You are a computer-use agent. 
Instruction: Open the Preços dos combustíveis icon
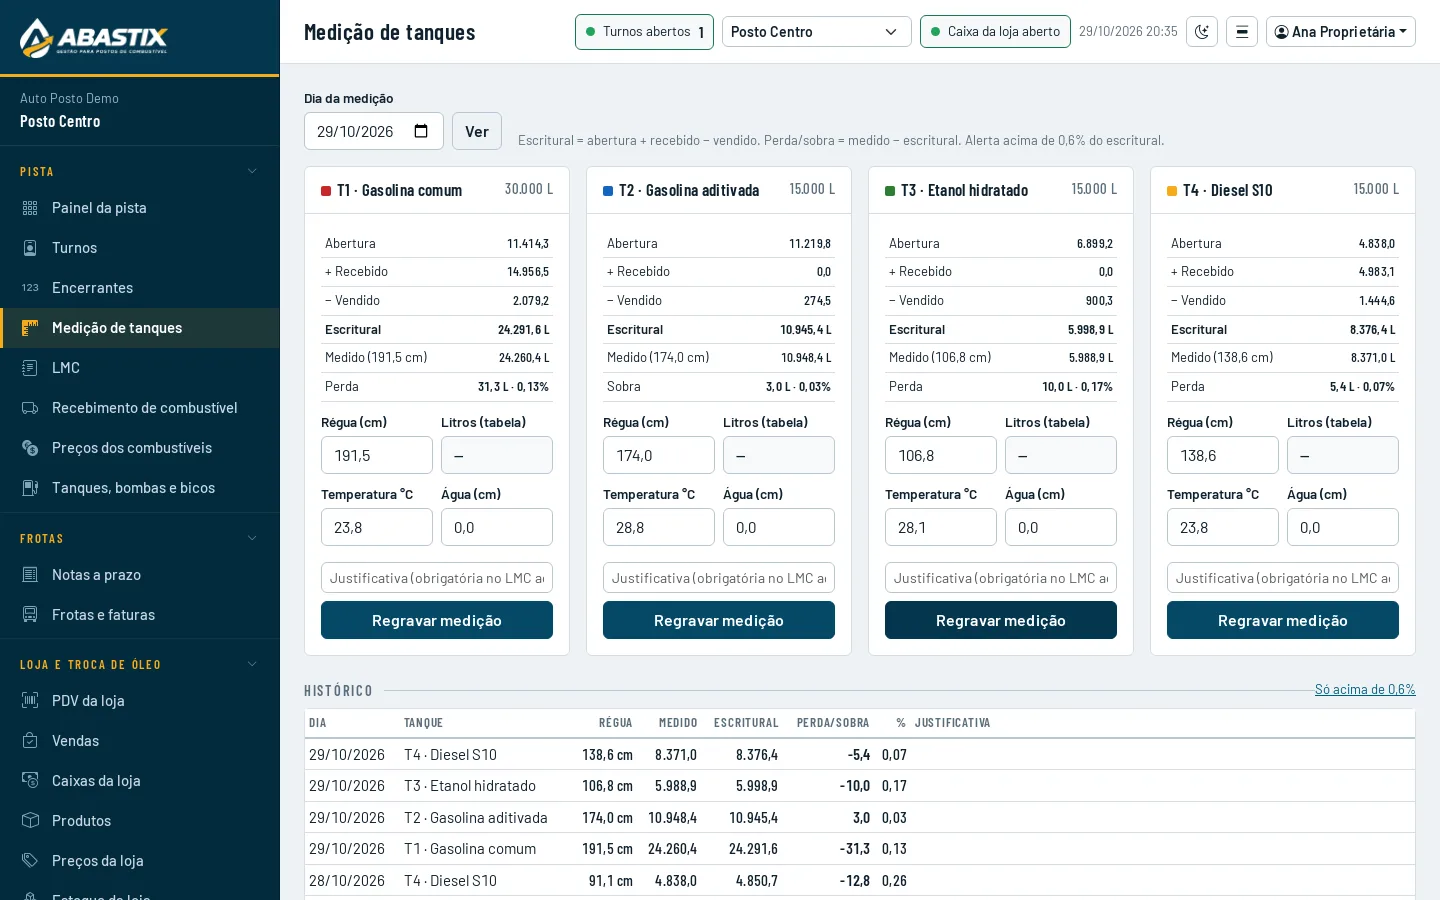[30, 448]
